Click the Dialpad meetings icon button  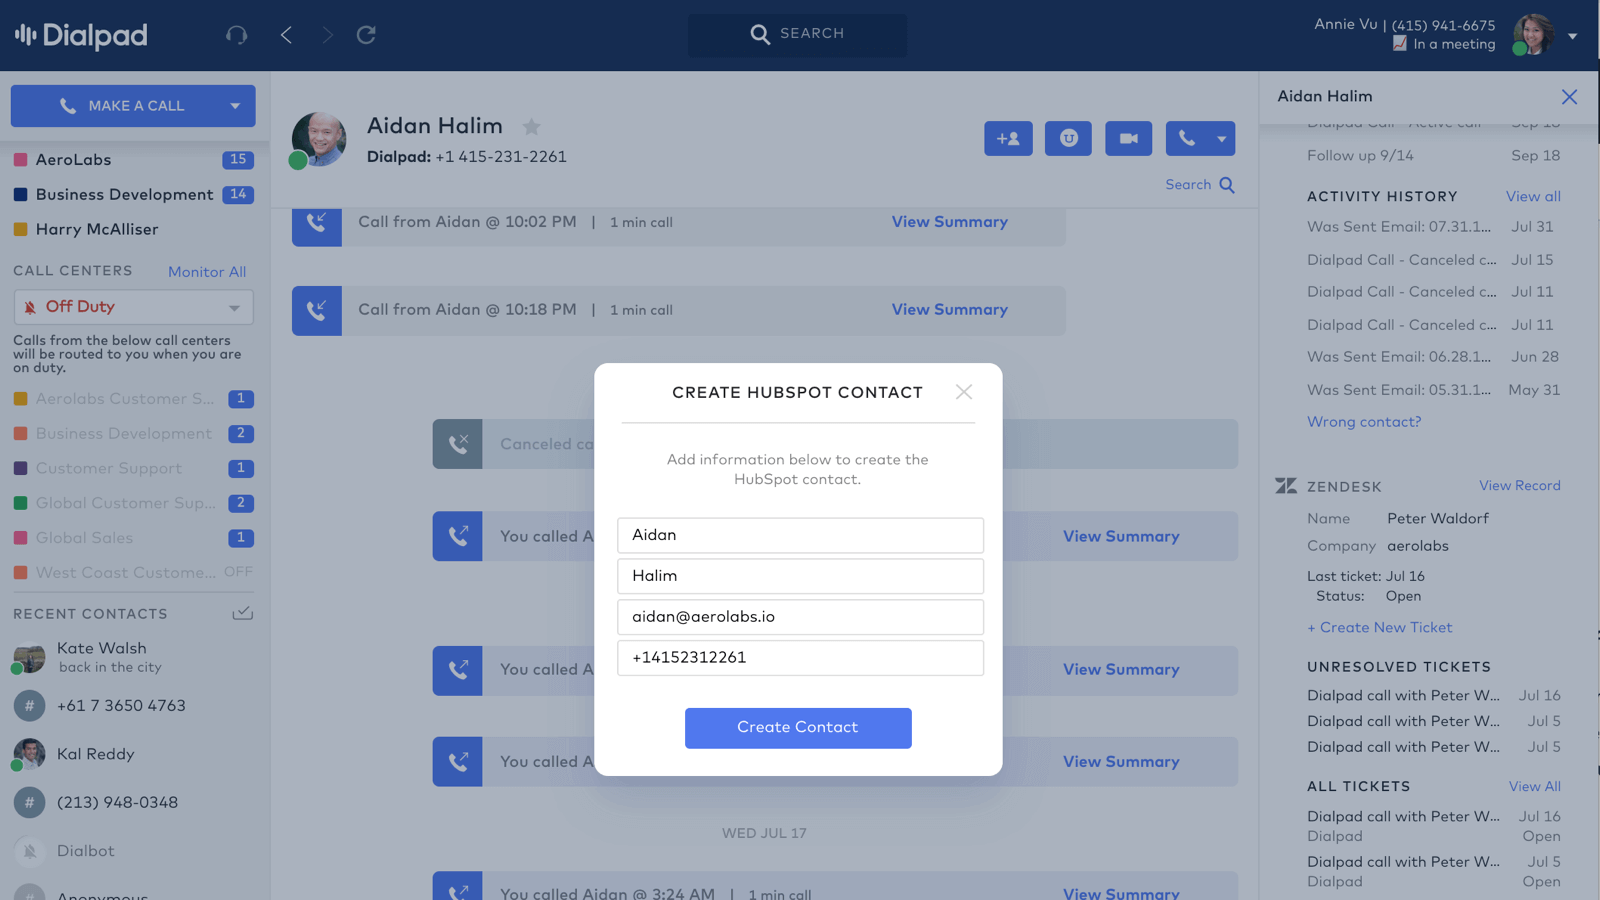point(1068,139)
